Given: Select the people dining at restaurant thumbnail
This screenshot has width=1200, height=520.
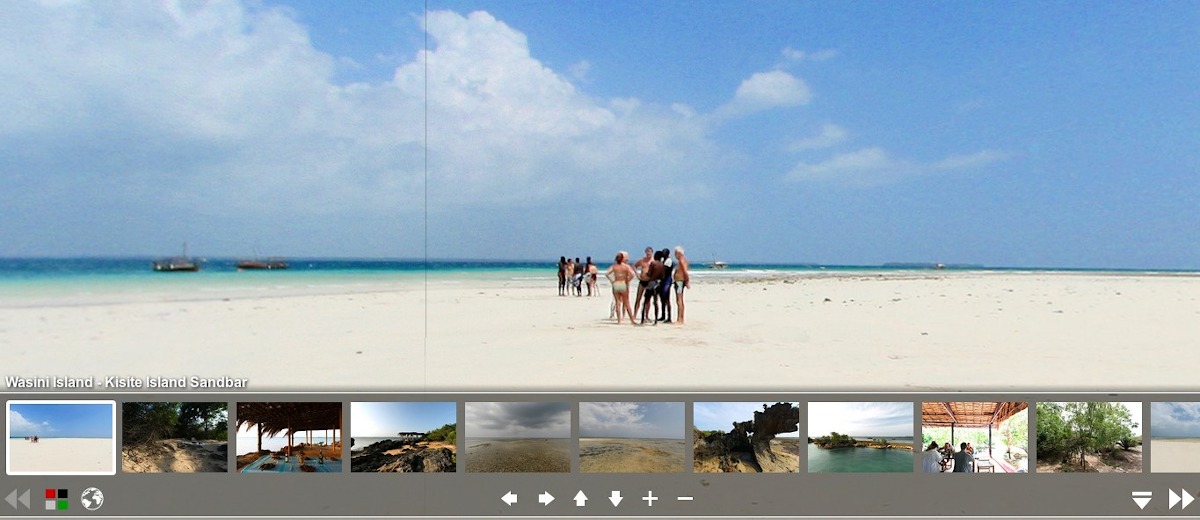Looking at the screenshot, I should coord(974,437).
